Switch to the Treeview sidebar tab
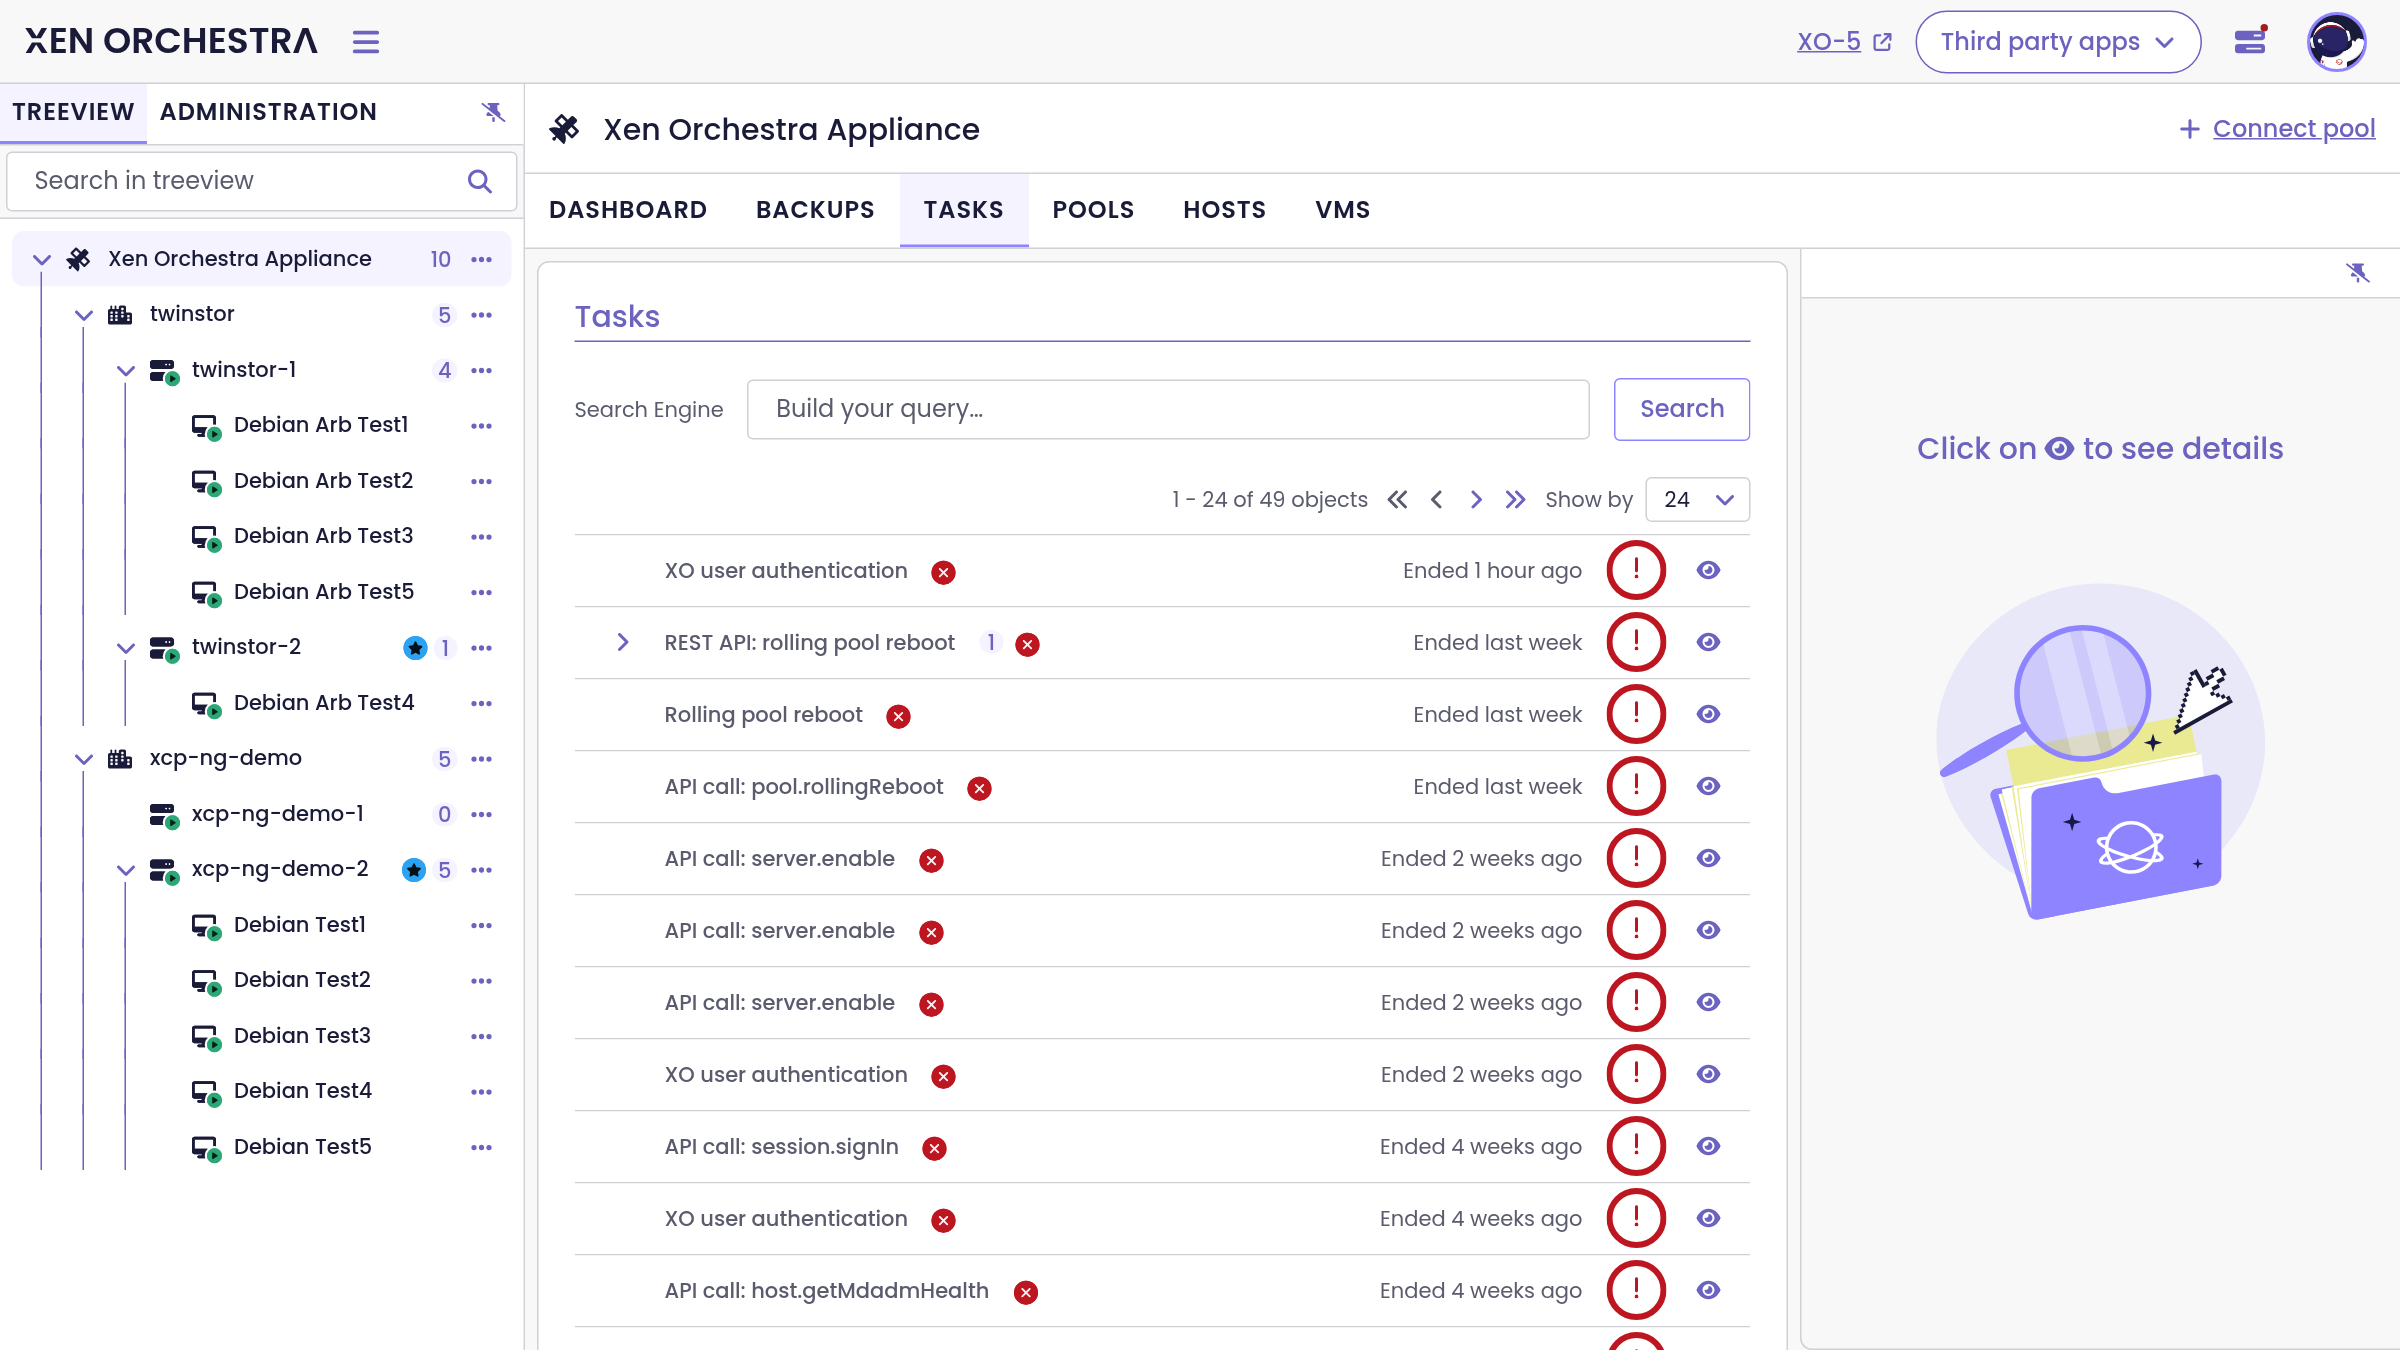 pyautogui.click(x=73, y=112)
